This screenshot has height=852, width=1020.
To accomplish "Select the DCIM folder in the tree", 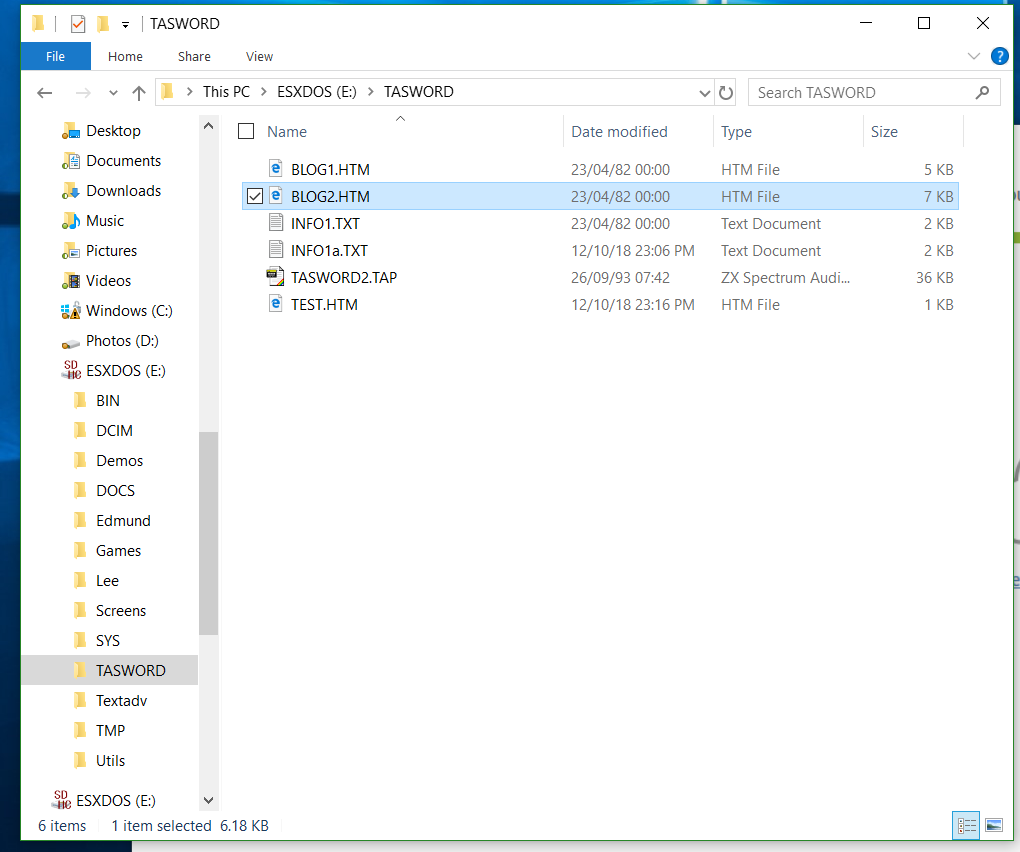I will pyautogui.click(x=114, y=431).
